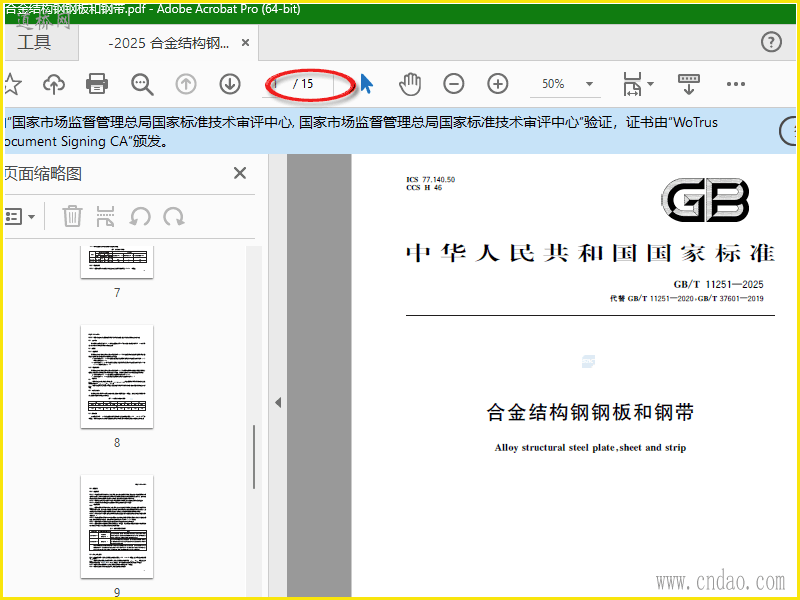Open the thumbnails options list dropdown

[x=19, y=217]
